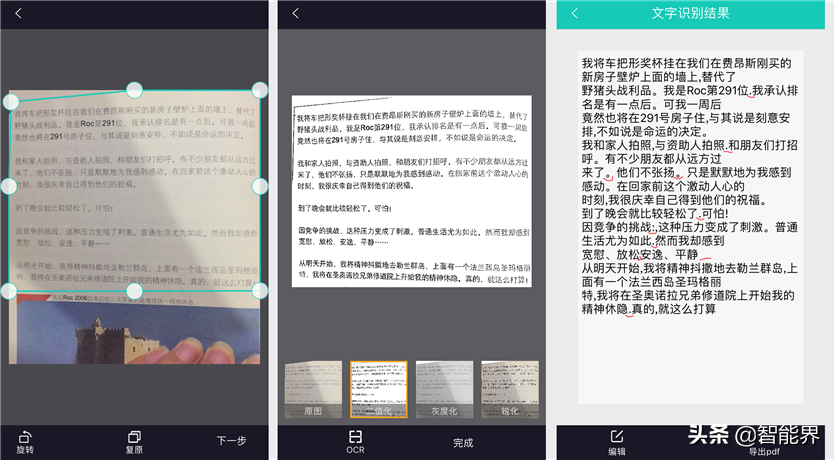Click the bottom-middle crop edge handle
Screen dimensions: 835x460
tap(134, 291)
